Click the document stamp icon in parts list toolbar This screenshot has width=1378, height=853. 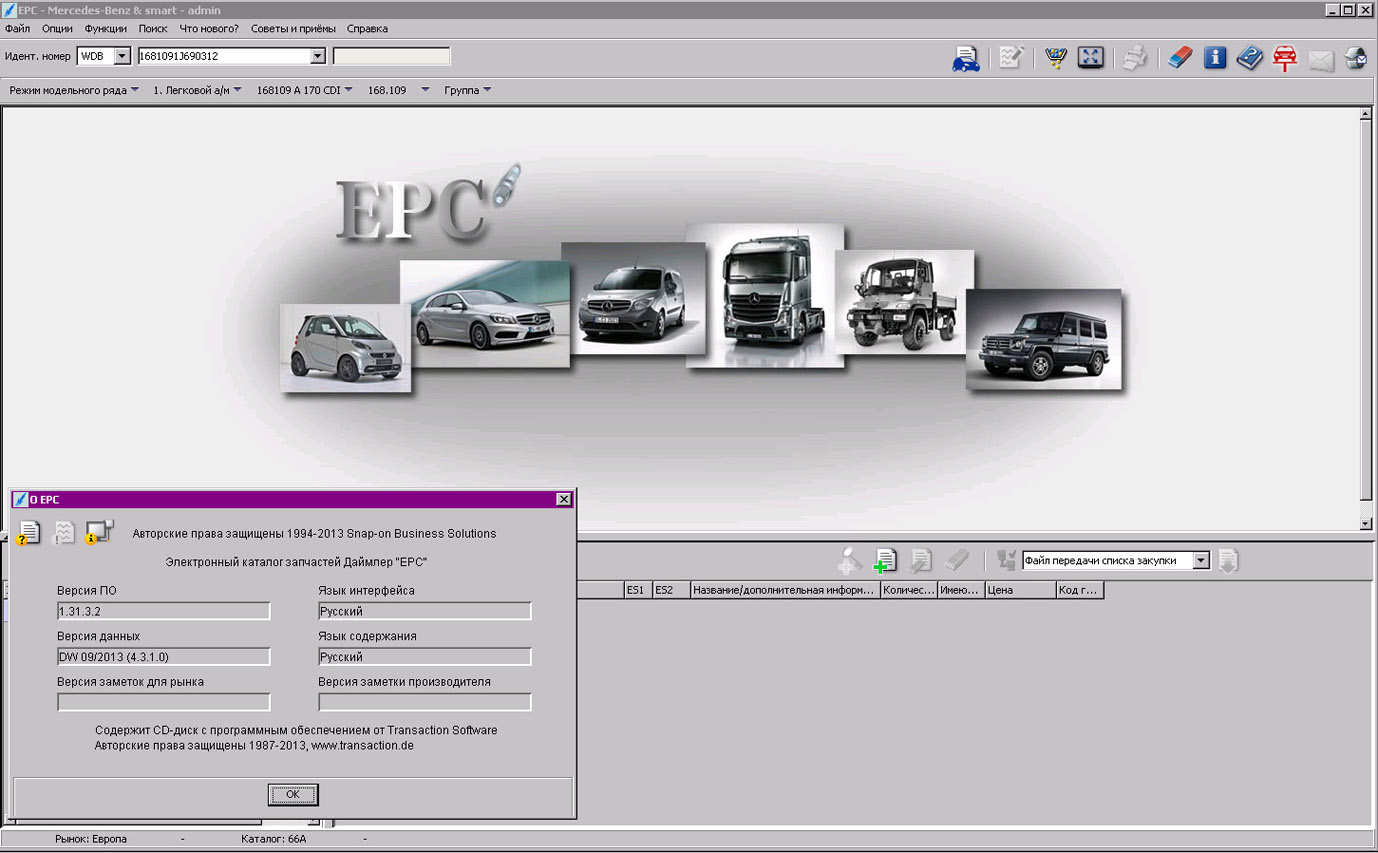coord(921,560)
